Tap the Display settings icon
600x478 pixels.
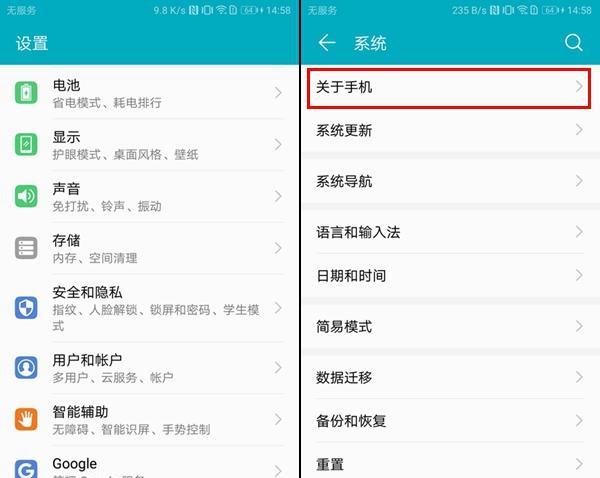click(x=26, y=144)
